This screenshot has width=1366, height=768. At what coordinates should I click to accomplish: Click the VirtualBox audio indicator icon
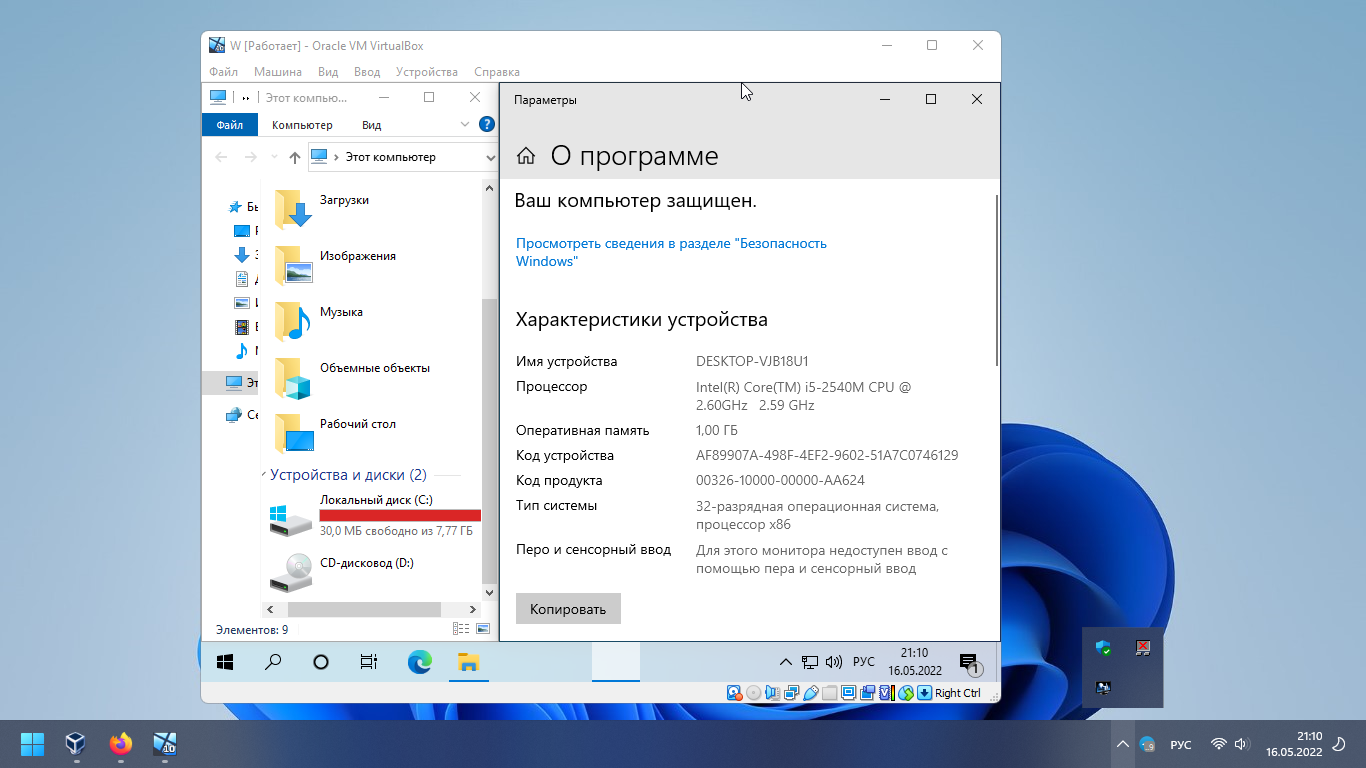coord(772,693)
